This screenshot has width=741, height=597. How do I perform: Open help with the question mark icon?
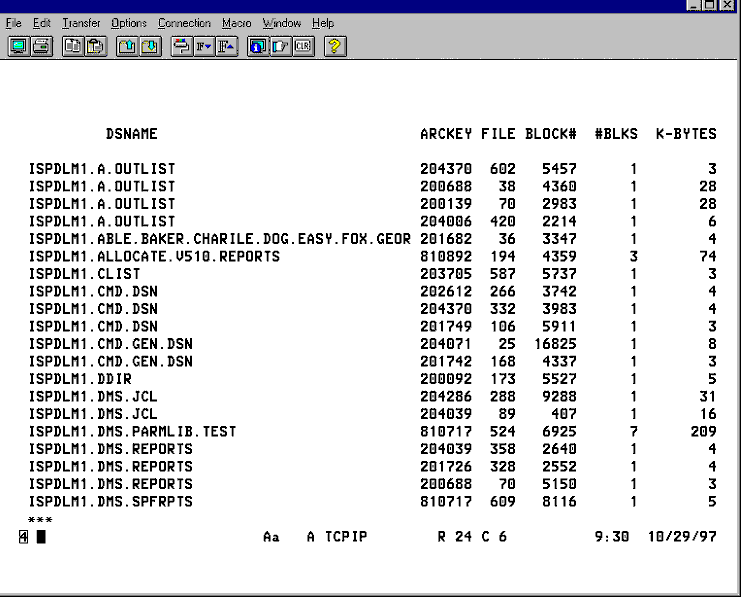point(335,46)
